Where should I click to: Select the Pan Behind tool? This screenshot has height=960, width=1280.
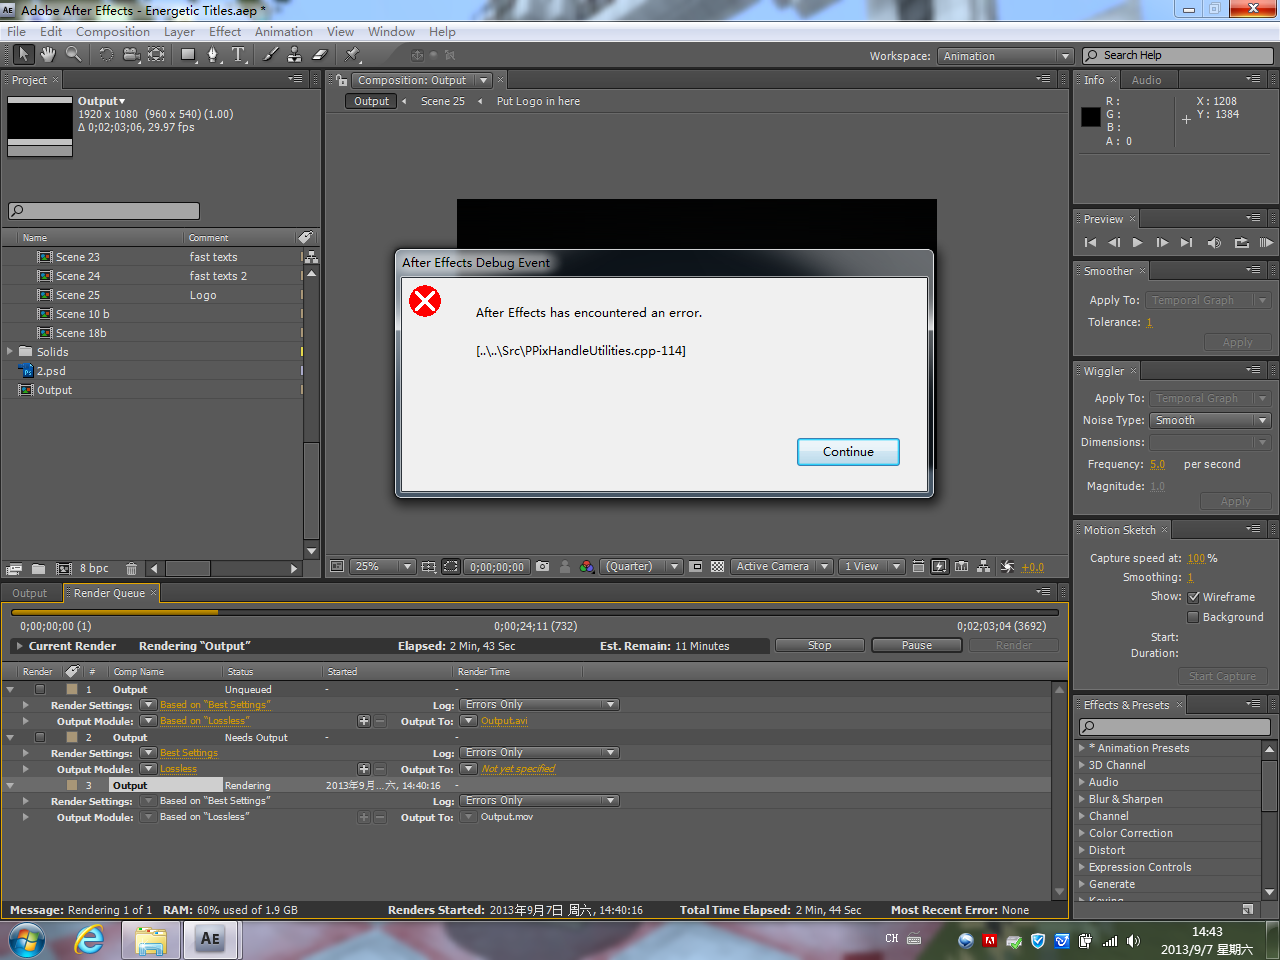[156, 55]
